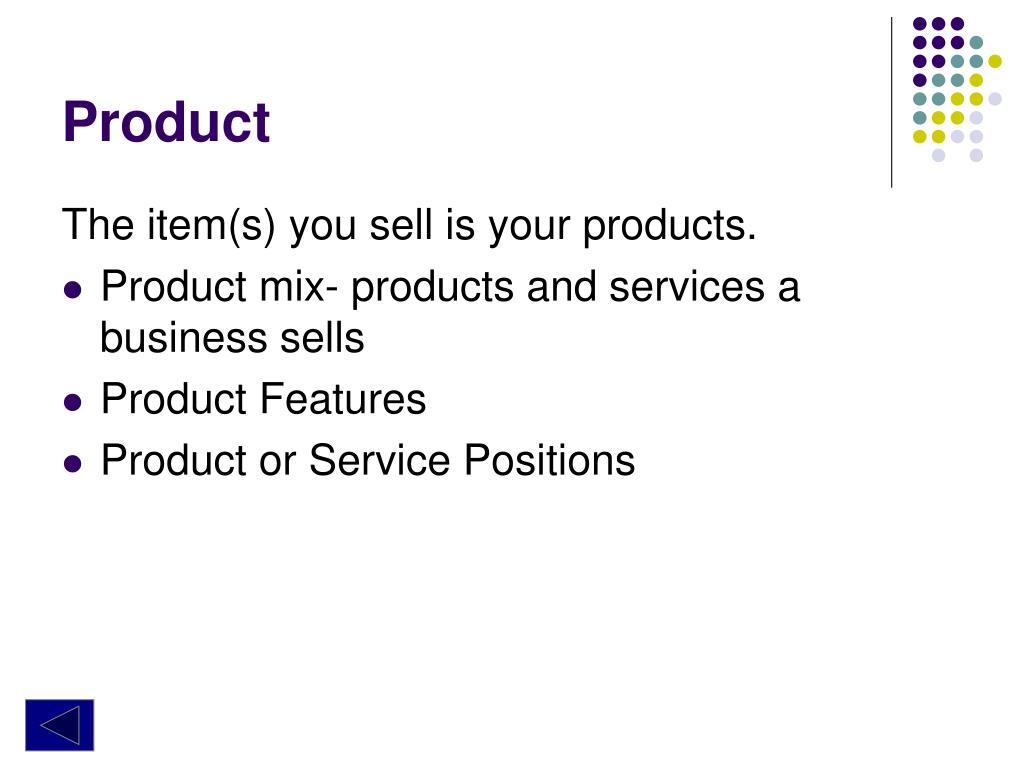Image resolution: width=1024 pixels, height=768 pixels.
Task: Click the top-left purple dot in the grid
Action: click(x=920, y=24)
